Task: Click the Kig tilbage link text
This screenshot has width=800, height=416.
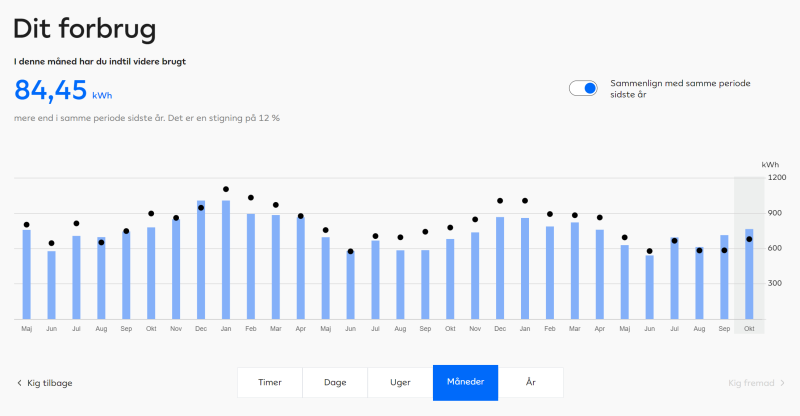Action: (49, 383)
